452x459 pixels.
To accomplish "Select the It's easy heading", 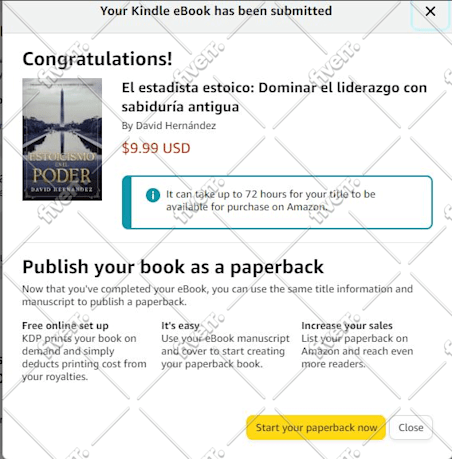I will tap(180, 325).
